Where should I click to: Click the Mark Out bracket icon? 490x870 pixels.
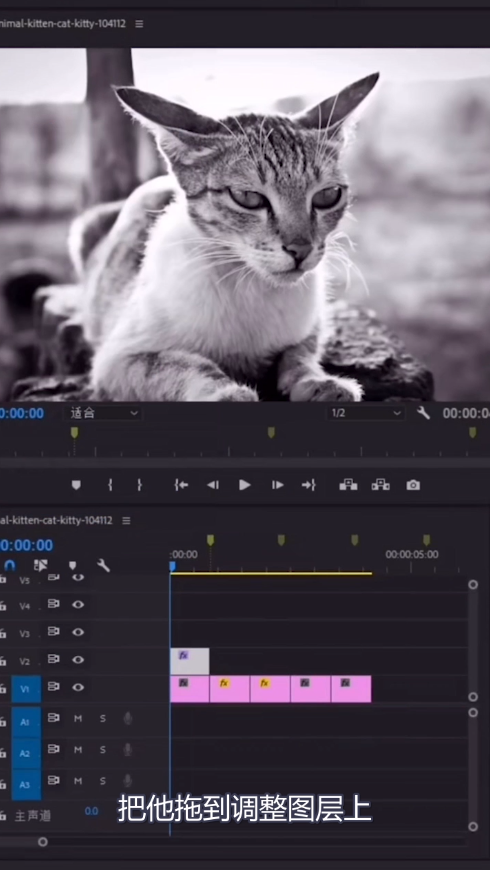click(139, 485)
